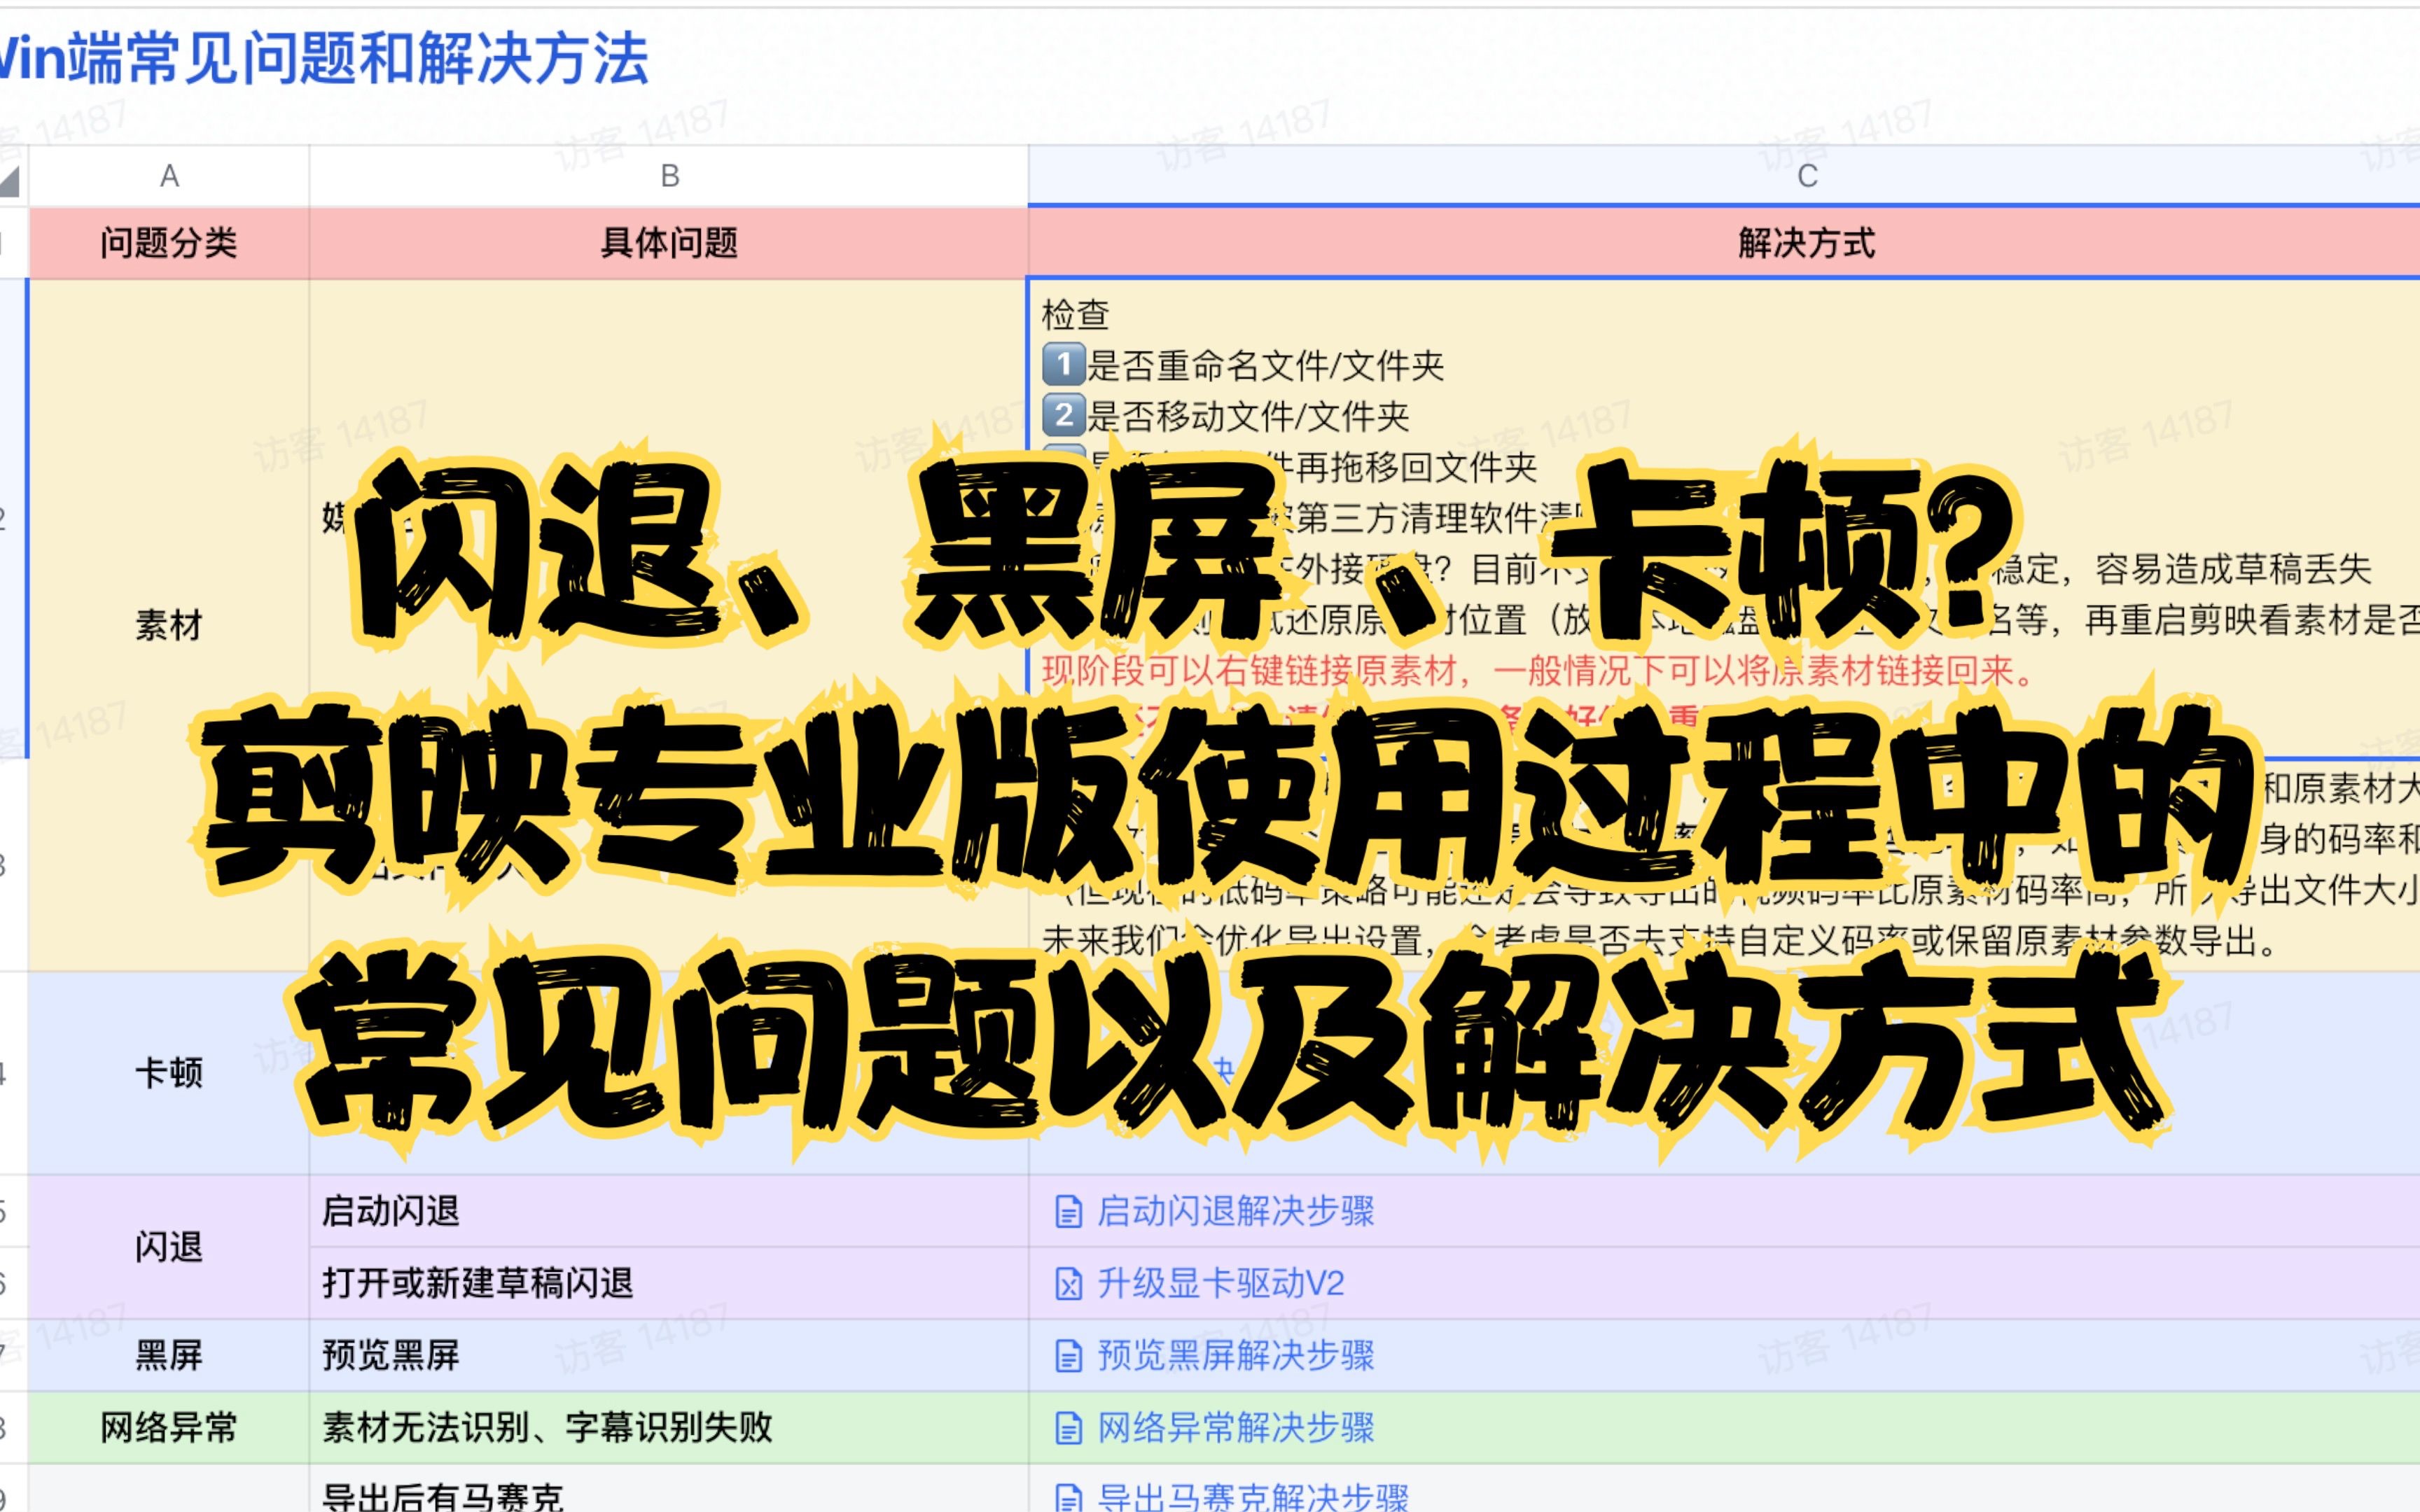The height and width of the screenshot is (1512, 2420).
Task: Select the 网络异常 category cell
Action: pos(169,1427)
